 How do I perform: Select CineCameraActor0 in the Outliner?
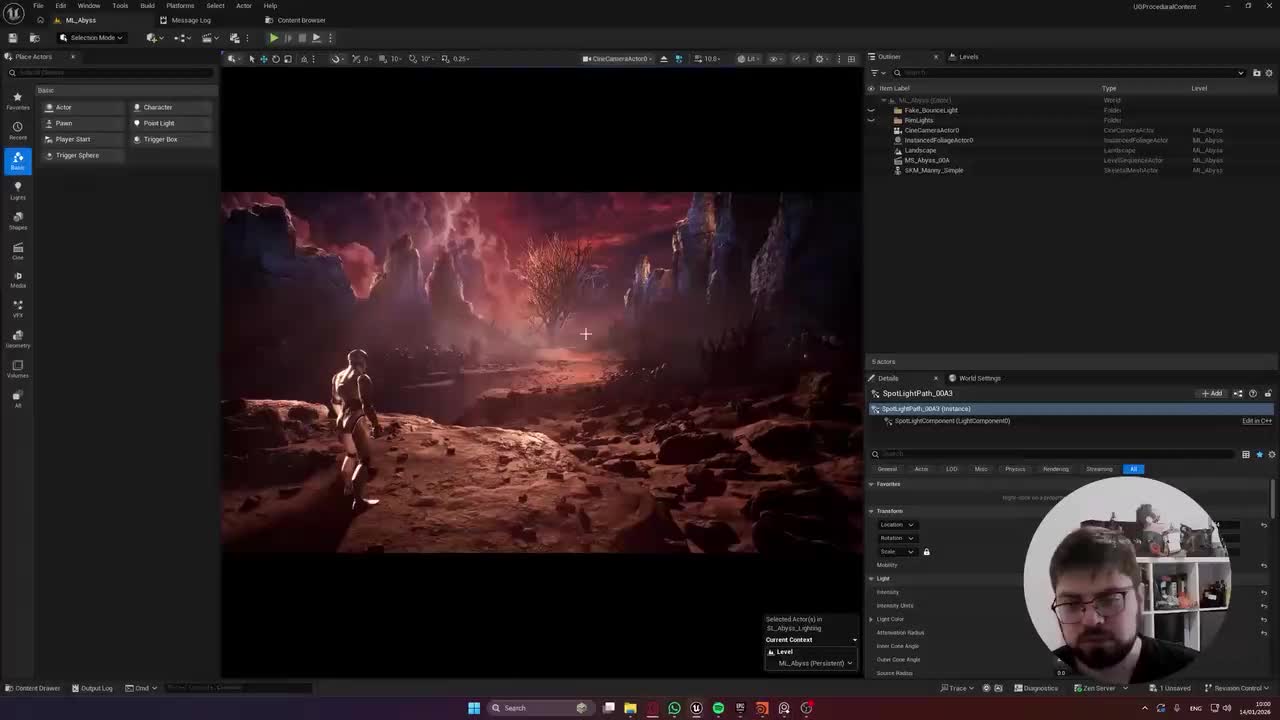[931, 130]
